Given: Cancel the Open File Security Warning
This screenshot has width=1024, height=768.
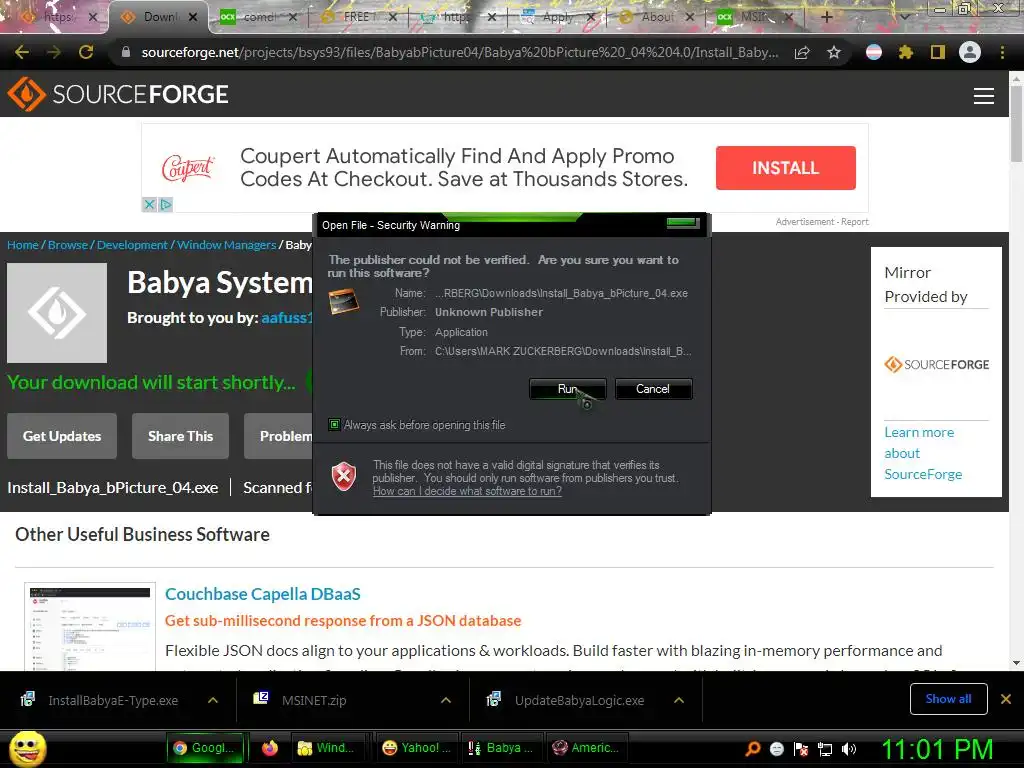Looking at the screenshot, I should tap(652, 389).
